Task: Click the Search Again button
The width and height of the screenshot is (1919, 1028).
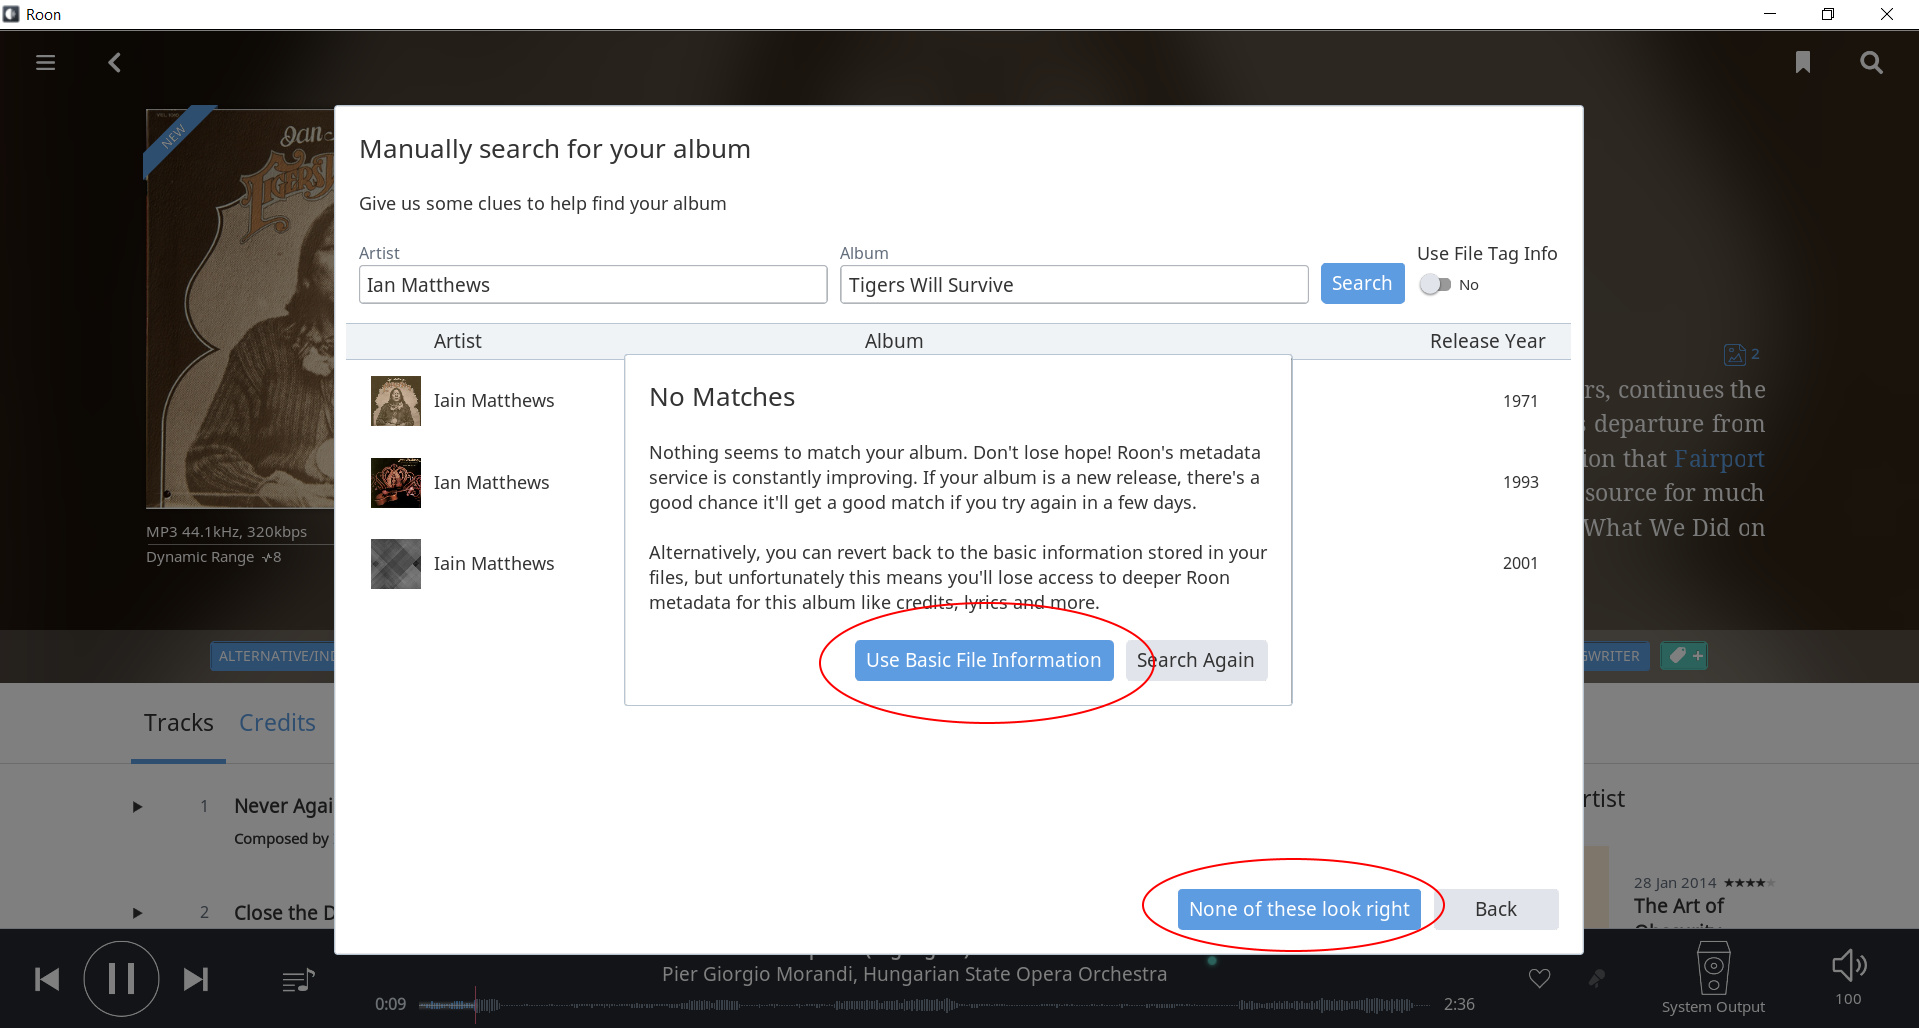Action: 1196,660
